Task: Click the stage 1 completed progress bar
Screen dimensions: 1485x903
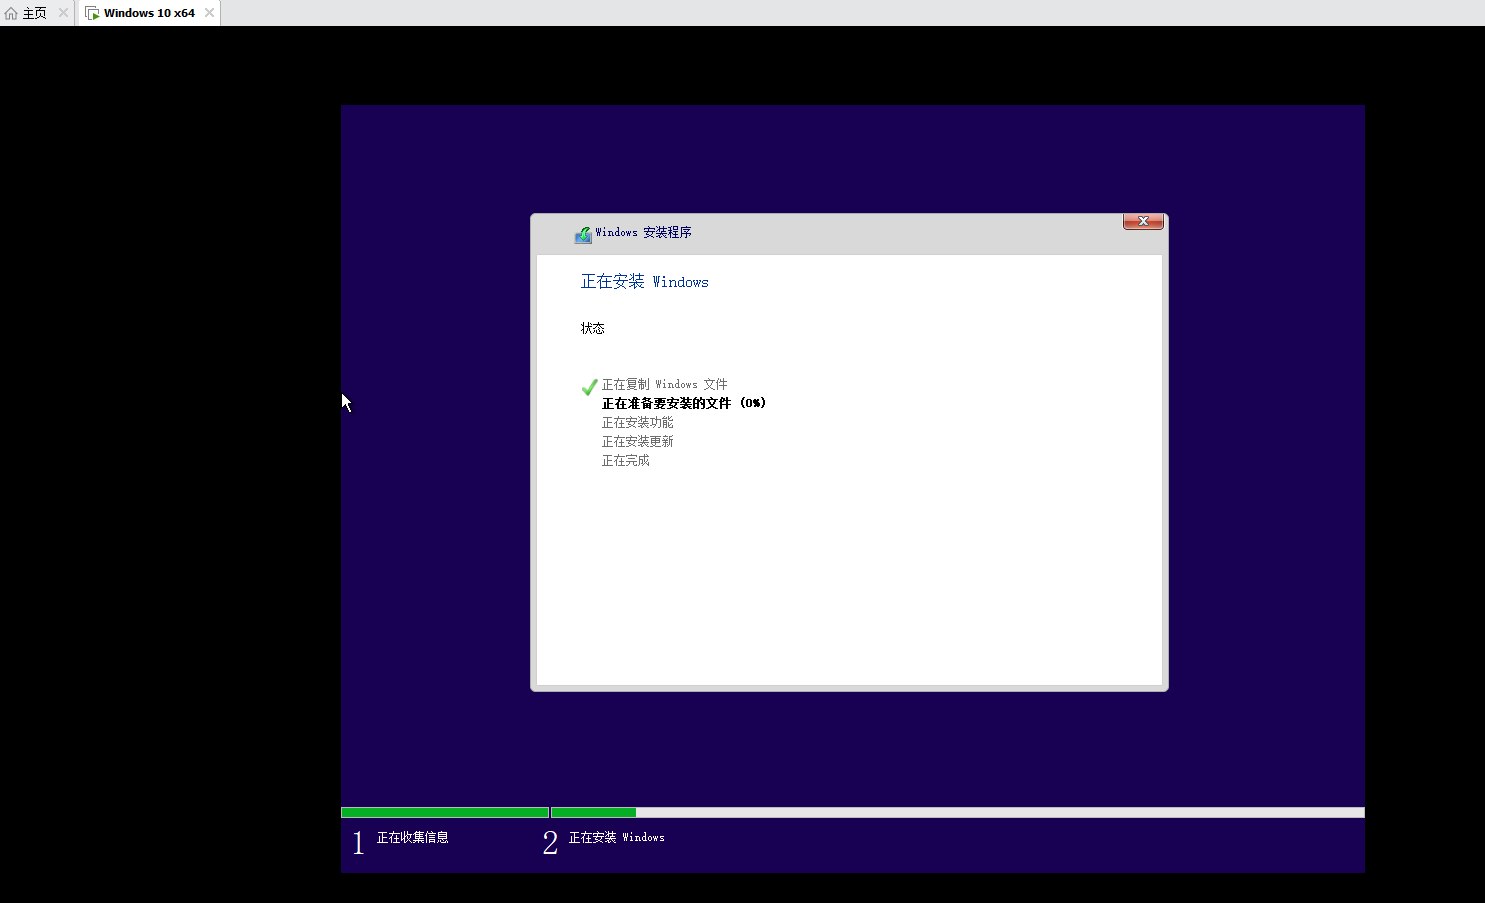Action: (445, 812)
